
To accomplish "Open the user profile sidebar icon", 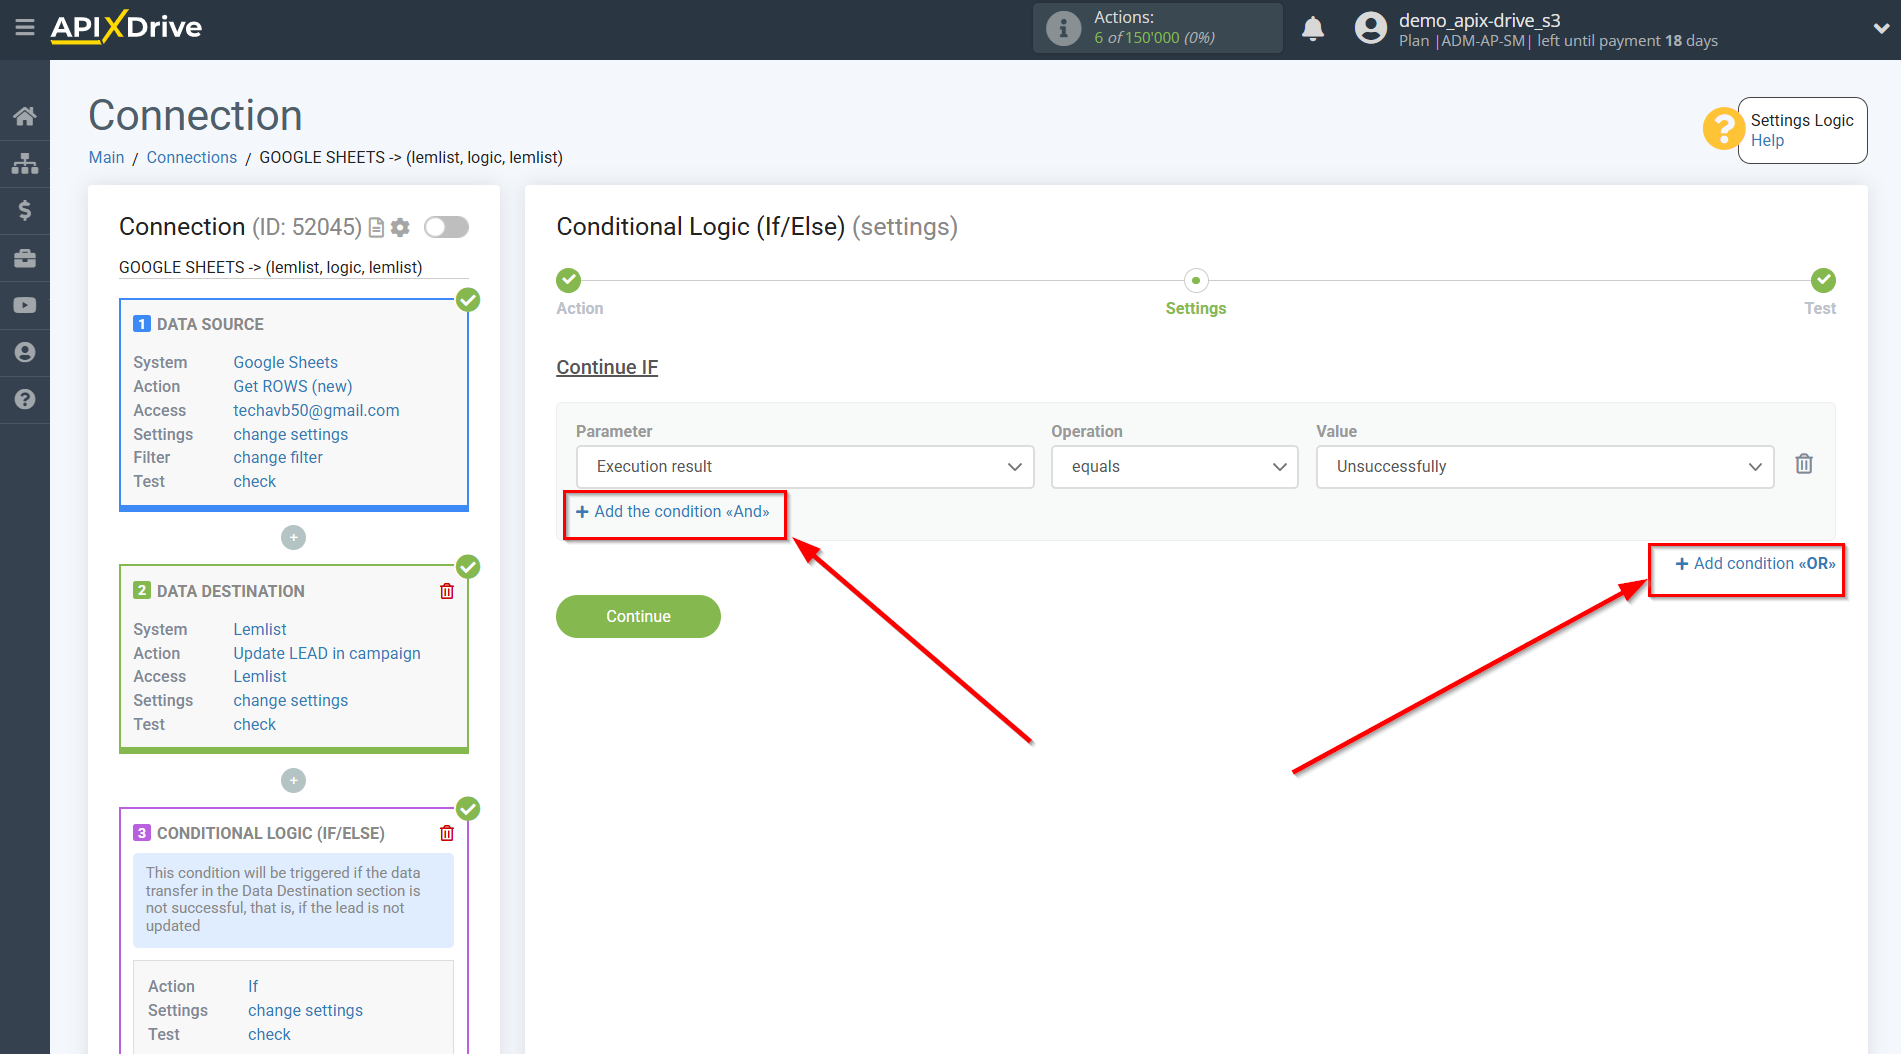I will (25, 352).
